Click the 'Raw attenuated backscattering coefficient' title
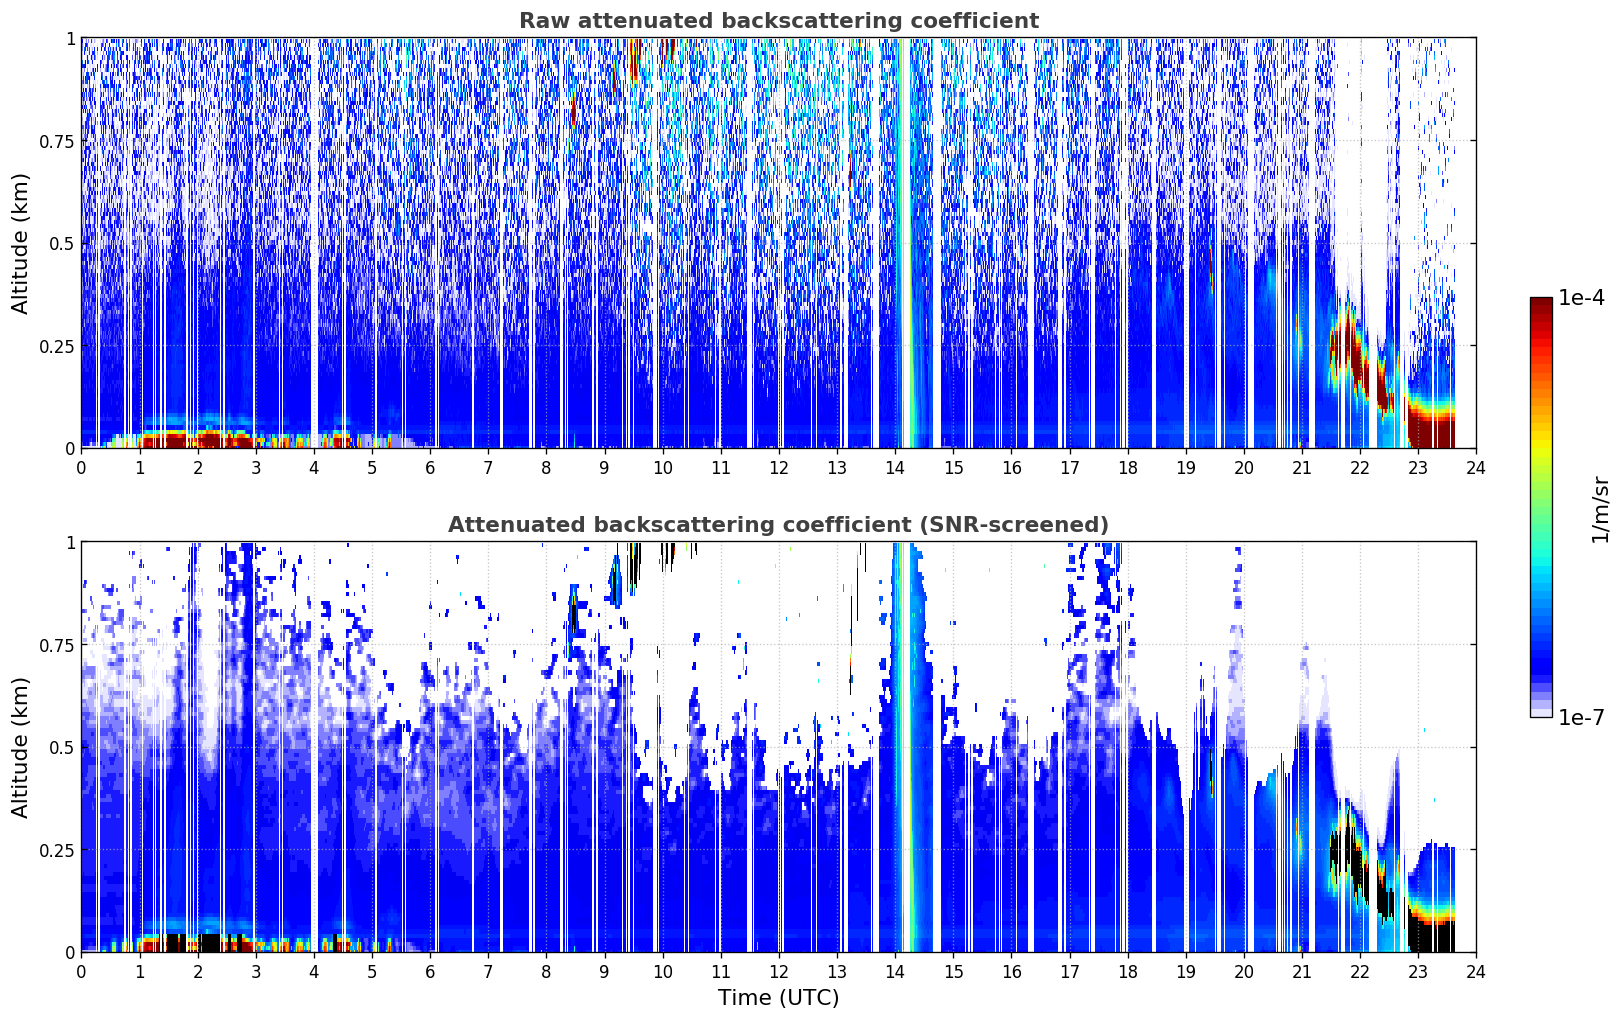This screenshot has width=1621, height=1020. pyautogui.click(x=778, y=21)
